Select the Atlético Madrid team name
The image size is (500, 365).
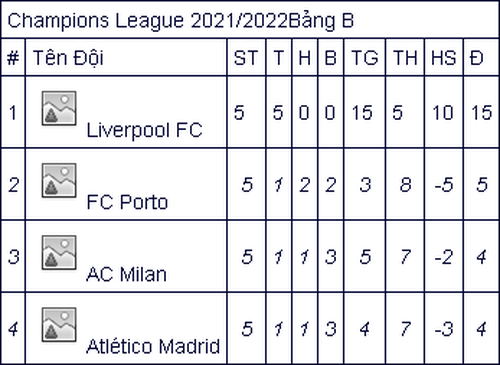point(153,346)
